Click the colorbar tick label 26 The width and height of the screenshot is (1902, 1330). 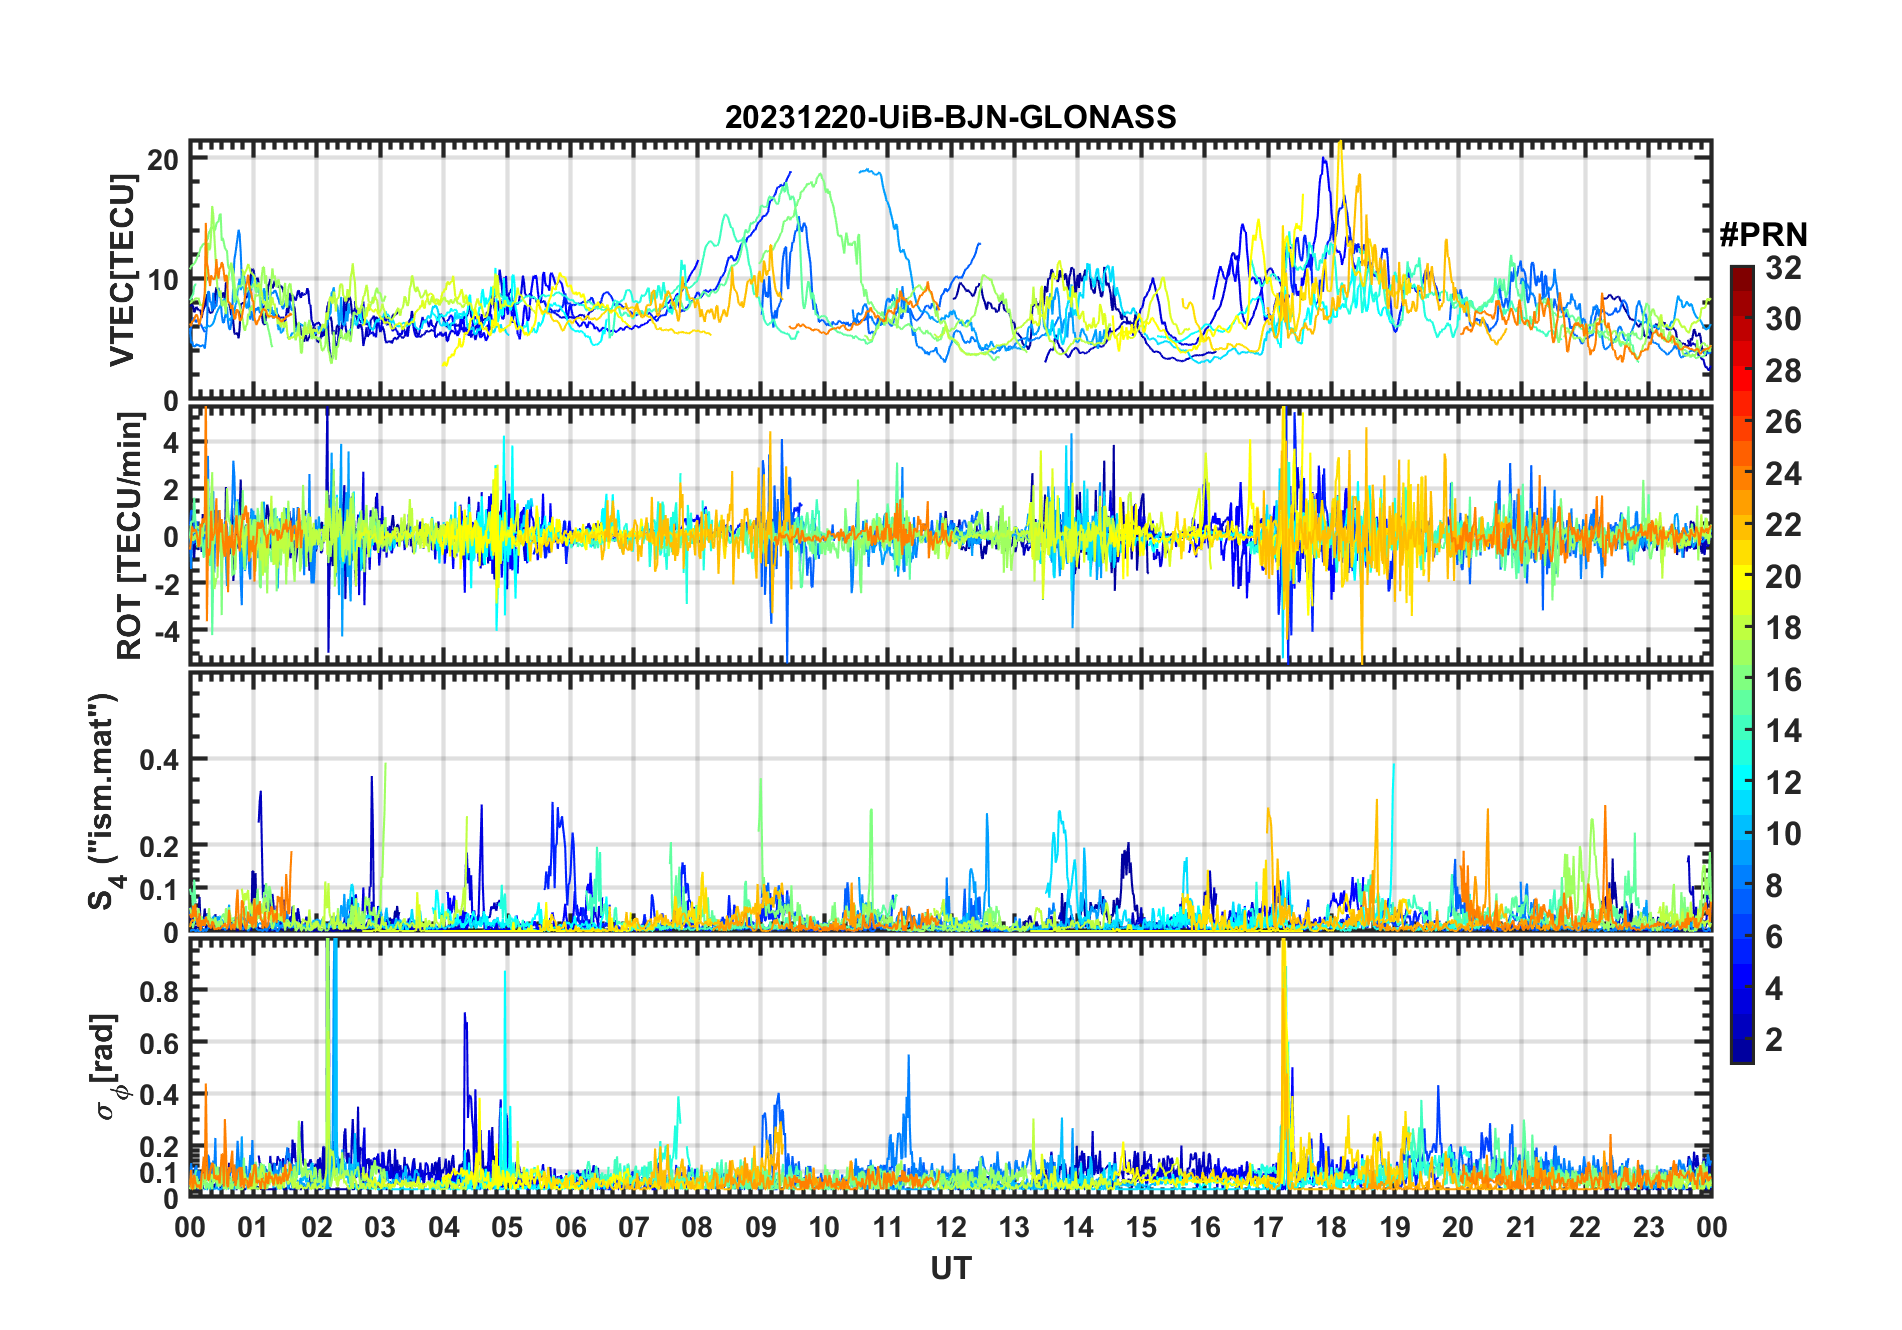1783,422
